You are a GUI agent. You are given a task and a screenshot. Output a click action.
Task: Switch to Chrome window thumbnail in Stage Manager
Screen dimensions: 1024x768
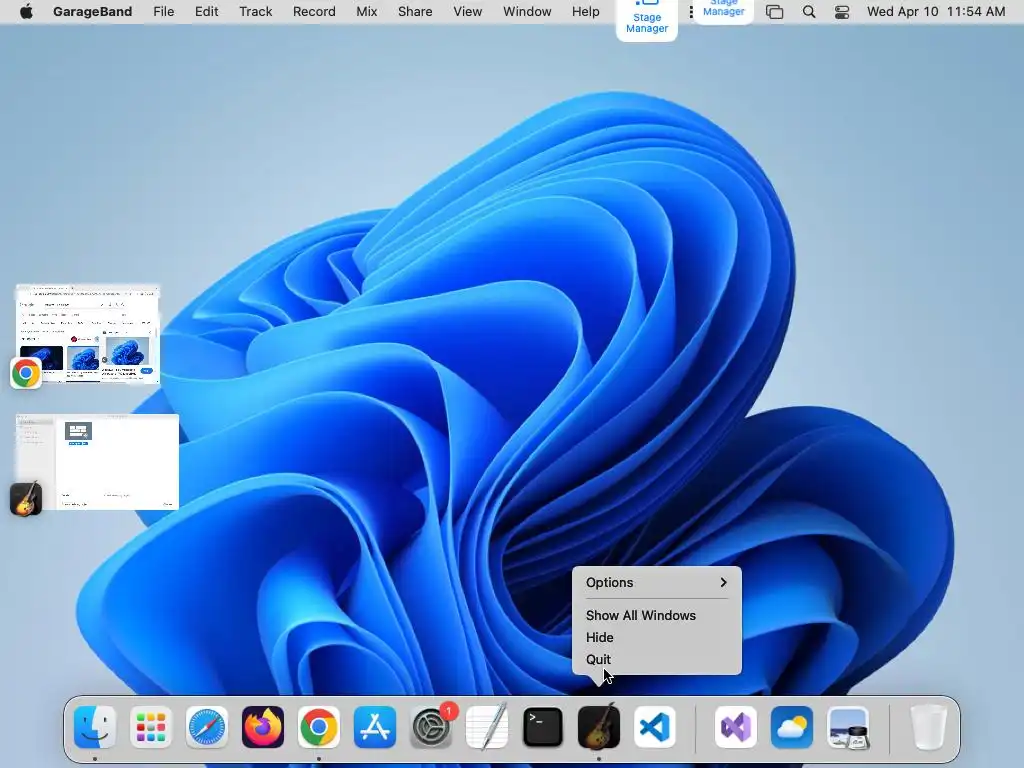point(88,333)
